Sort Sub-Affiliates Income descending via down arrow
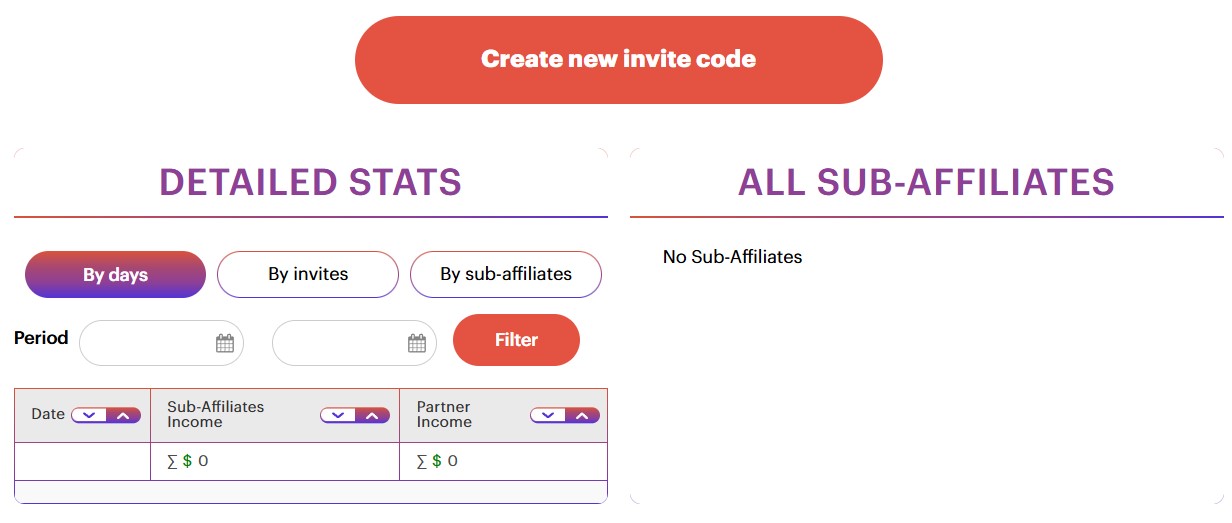 pos(338,415)
